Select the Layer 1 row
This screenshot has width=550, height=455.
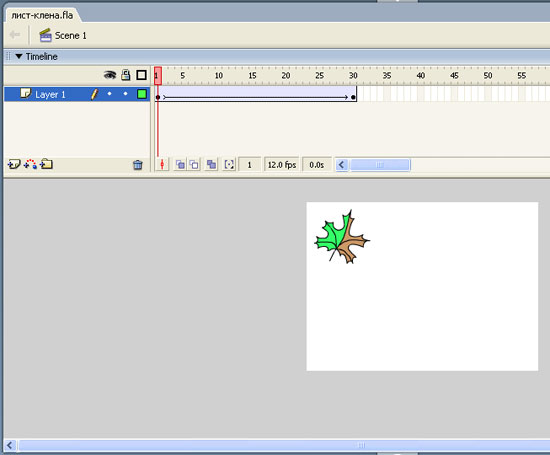click(77, 94)
